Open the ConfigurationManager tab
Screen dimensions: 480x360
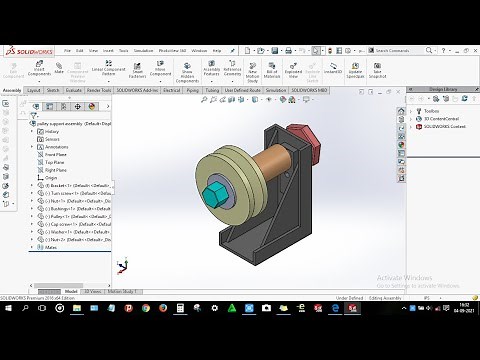pos(64,106)
